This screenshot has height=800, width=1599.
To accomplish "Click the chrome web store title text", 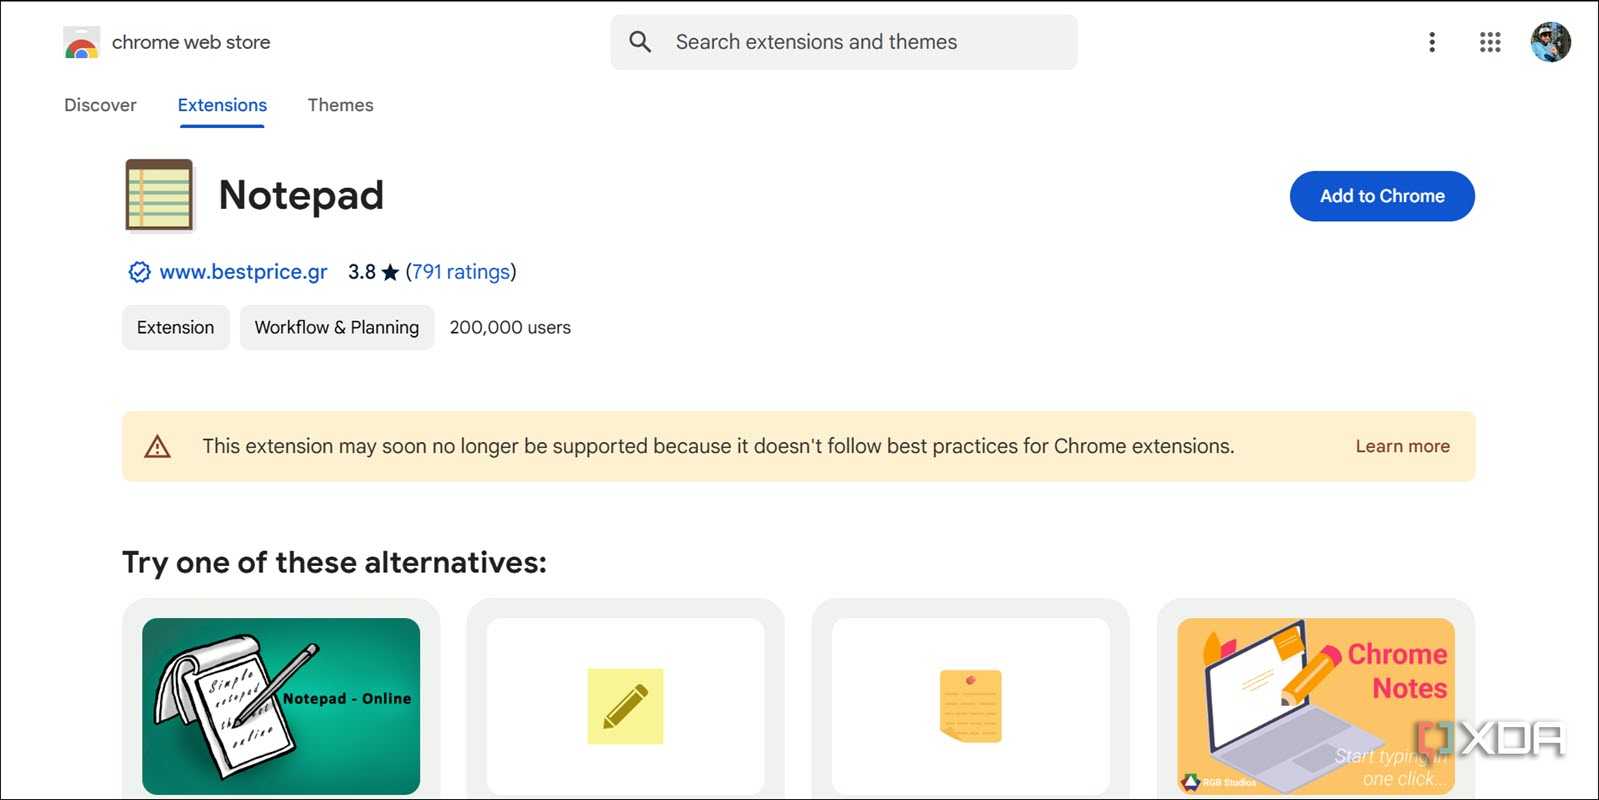I will click(x=191, y=42).
